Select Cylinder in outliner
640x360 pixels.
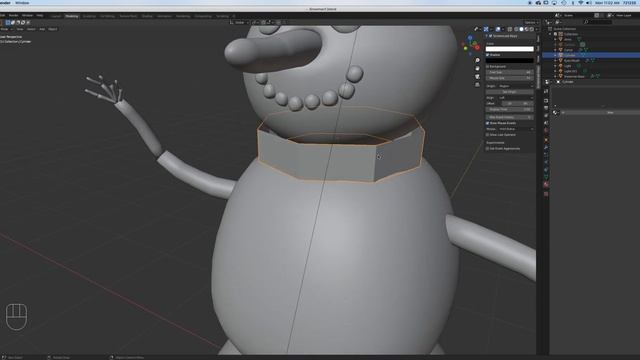570,55
